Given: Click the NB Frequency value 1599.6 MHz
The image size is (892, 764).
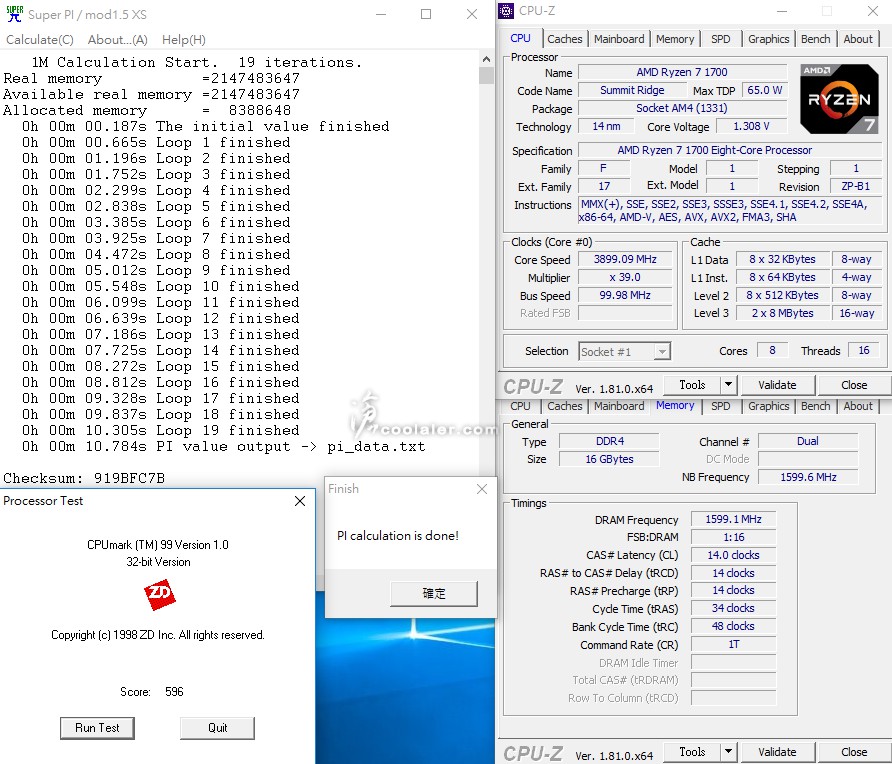Looking at the screenshot, I should click(808, 477).
